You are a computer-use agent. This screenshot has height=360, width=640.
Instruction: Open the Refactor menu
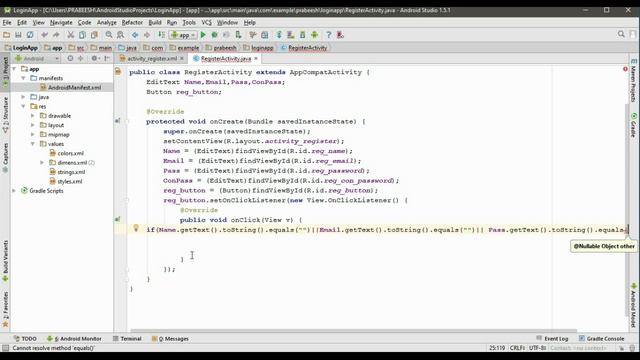pyautogui.click(x=132, y=22)
